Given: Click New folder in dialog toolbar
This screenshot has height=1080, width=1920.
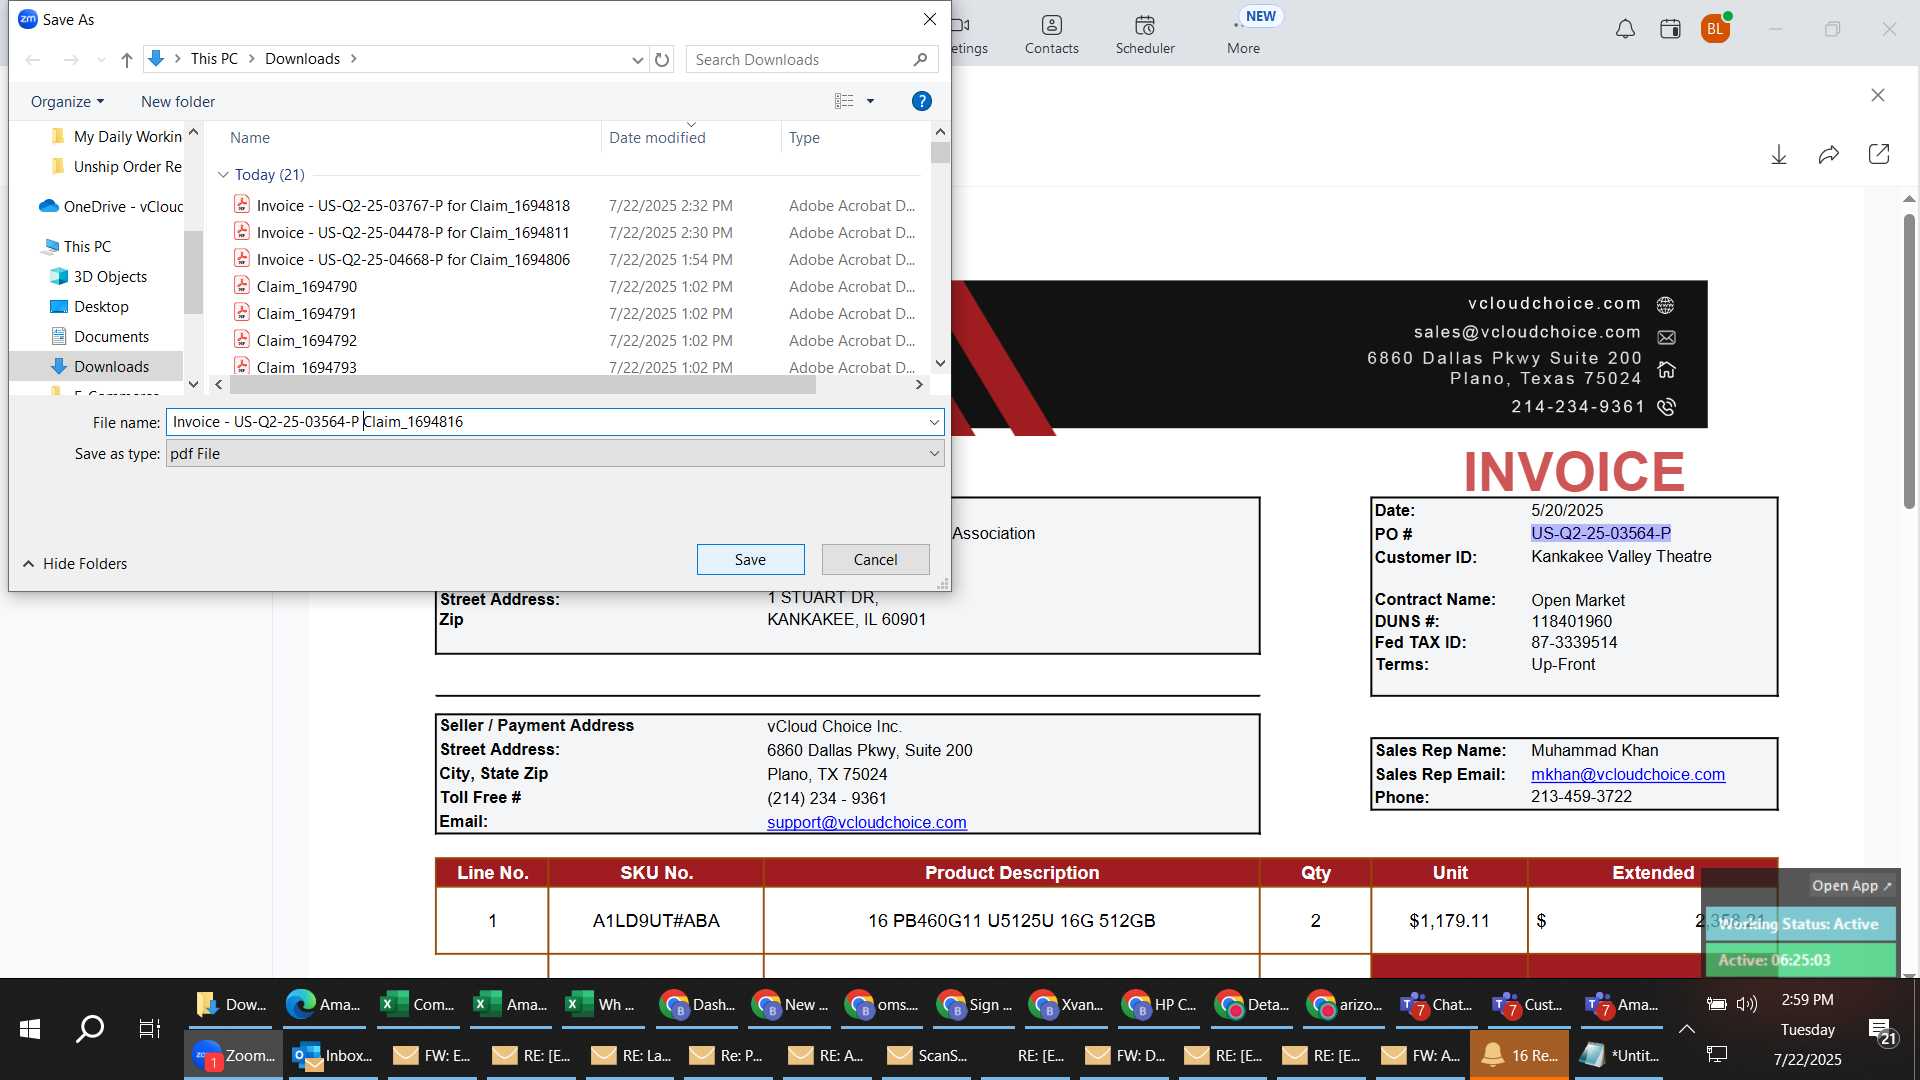Looking at the screenshot, I should (178, 101).
